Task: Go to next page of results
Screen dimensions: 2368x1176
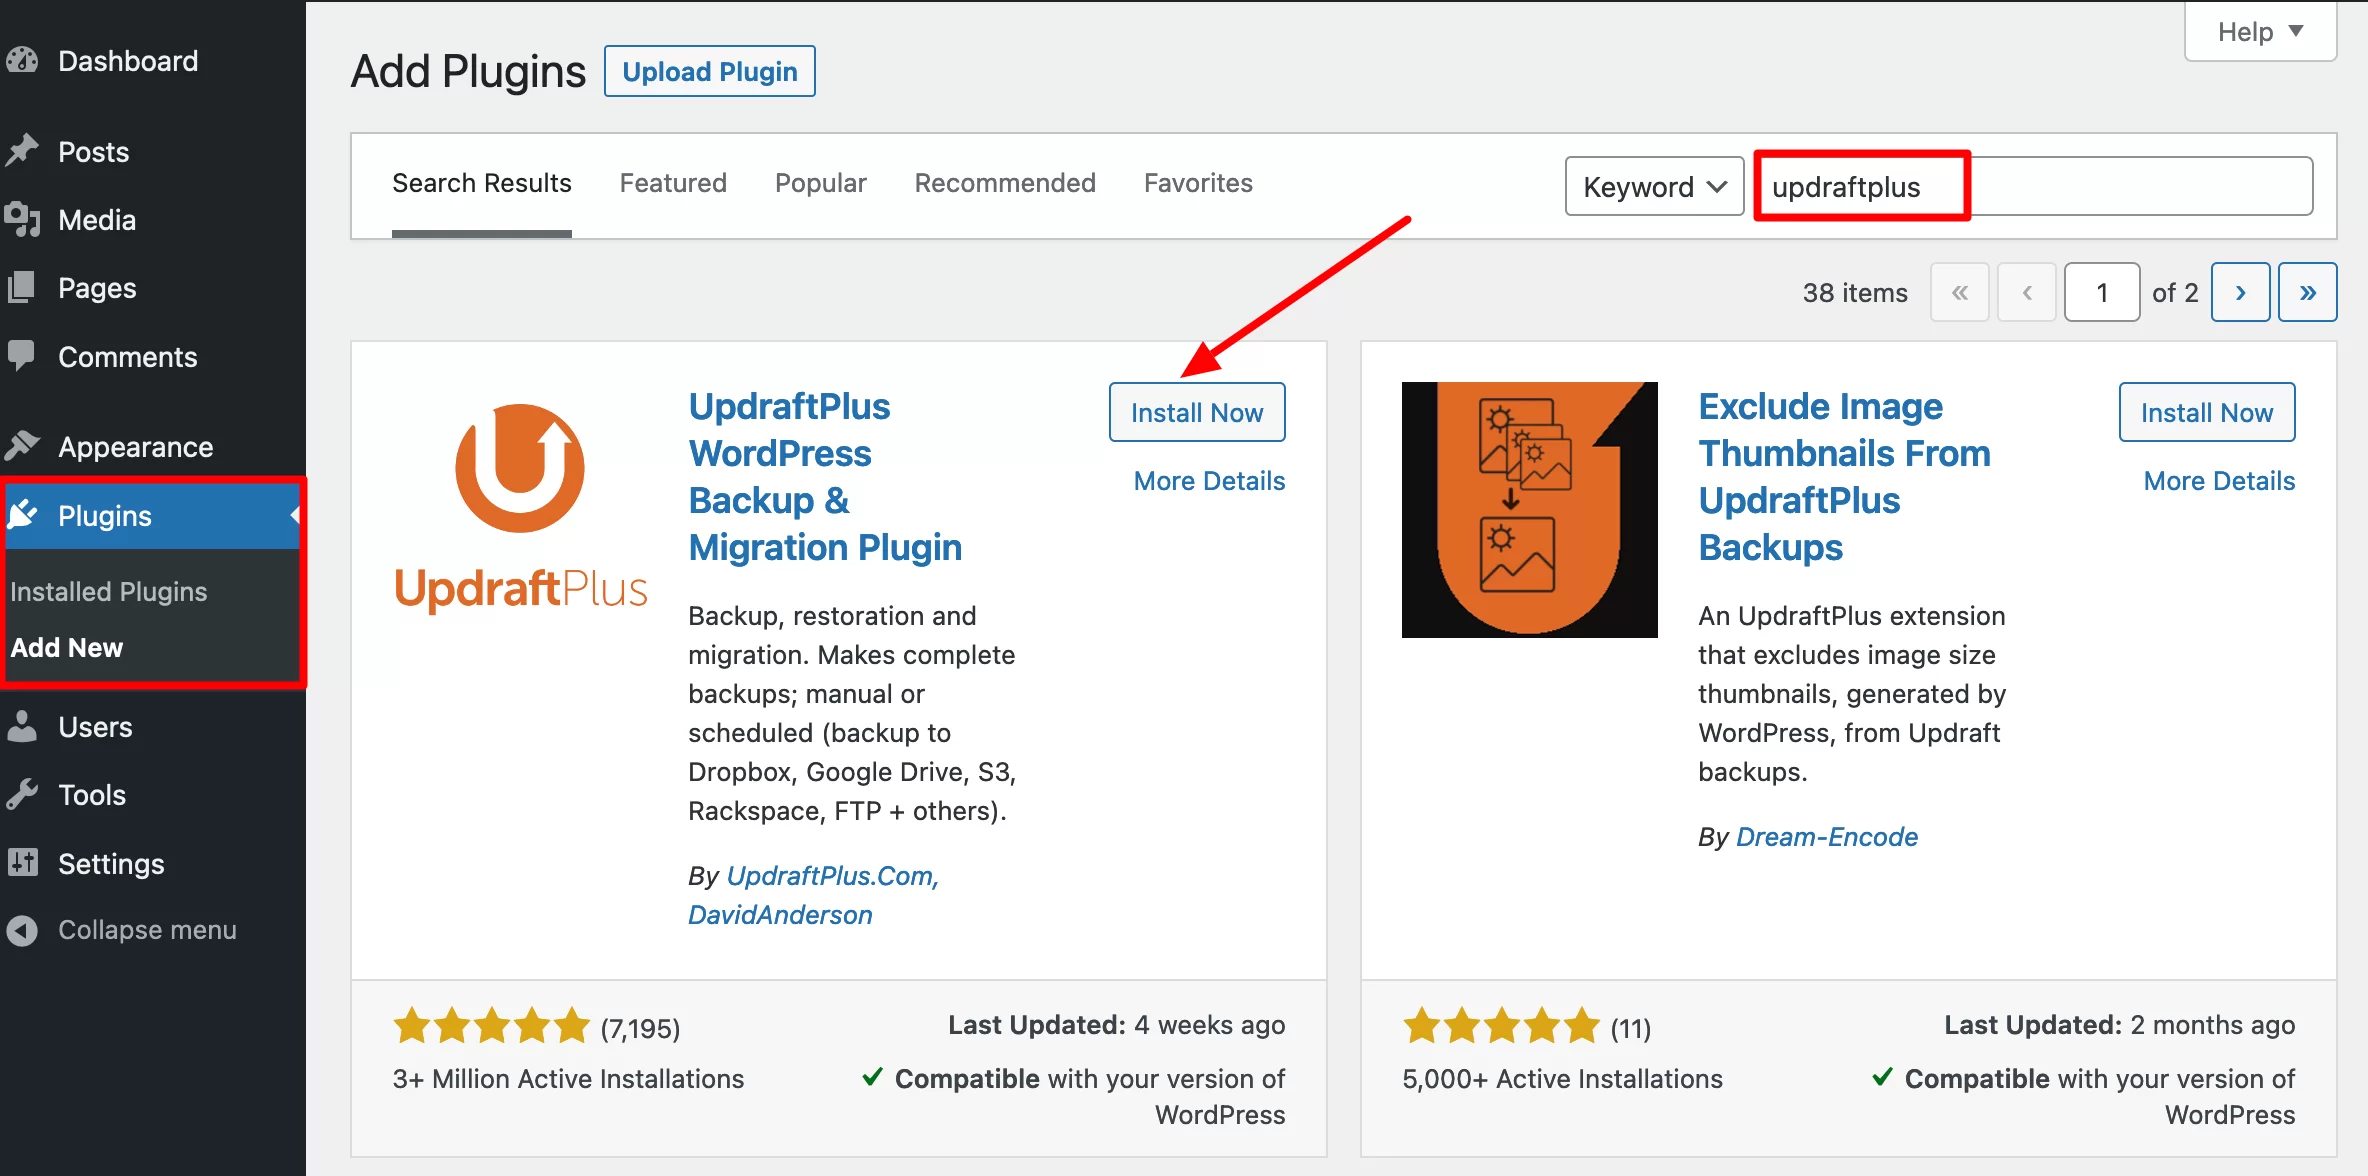Action: 2240,292
